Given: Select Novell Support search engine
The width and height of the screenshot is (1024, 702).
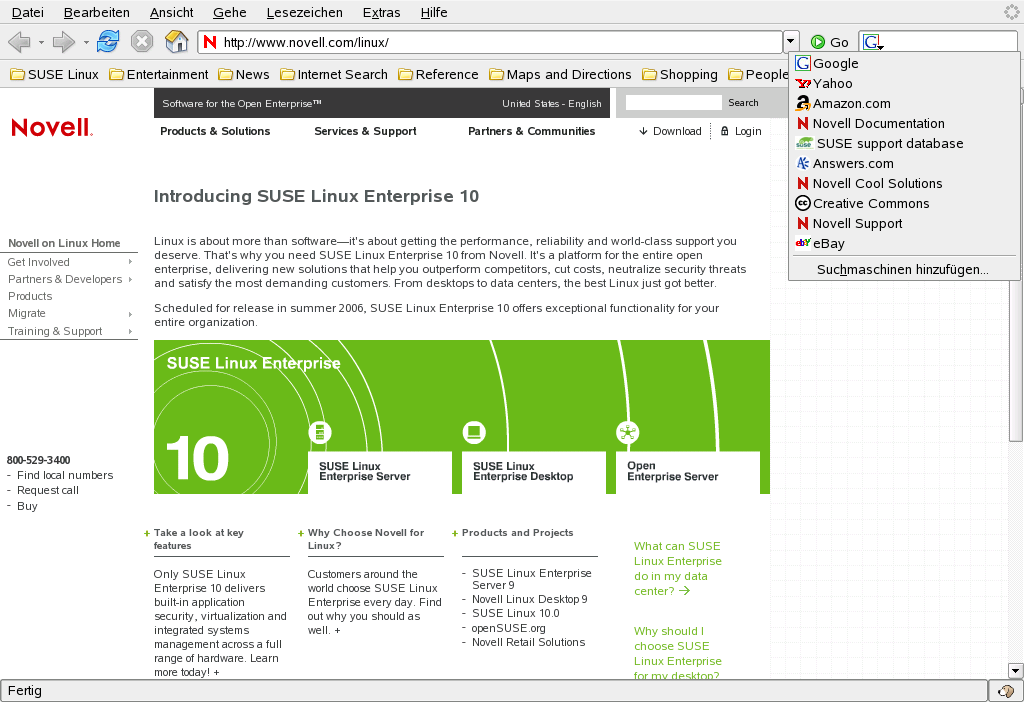Looking at the screenshot, I should 904,223.
